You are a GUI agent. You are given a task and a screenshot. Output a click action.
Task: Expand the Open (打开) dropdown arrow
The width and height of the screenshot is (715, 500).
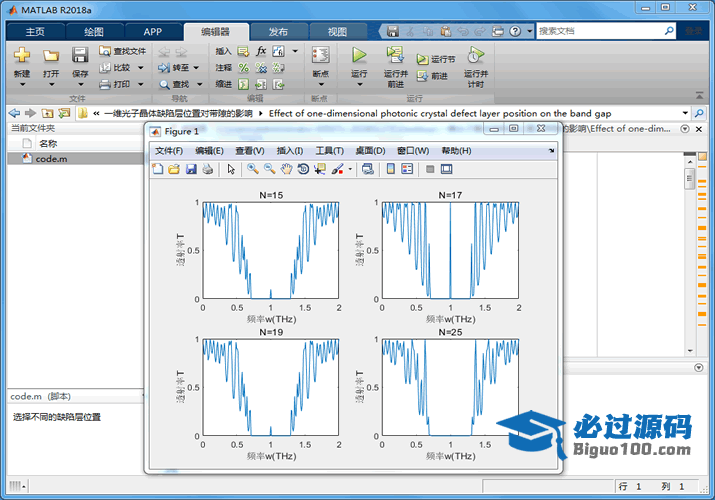(x=51, y=84)
